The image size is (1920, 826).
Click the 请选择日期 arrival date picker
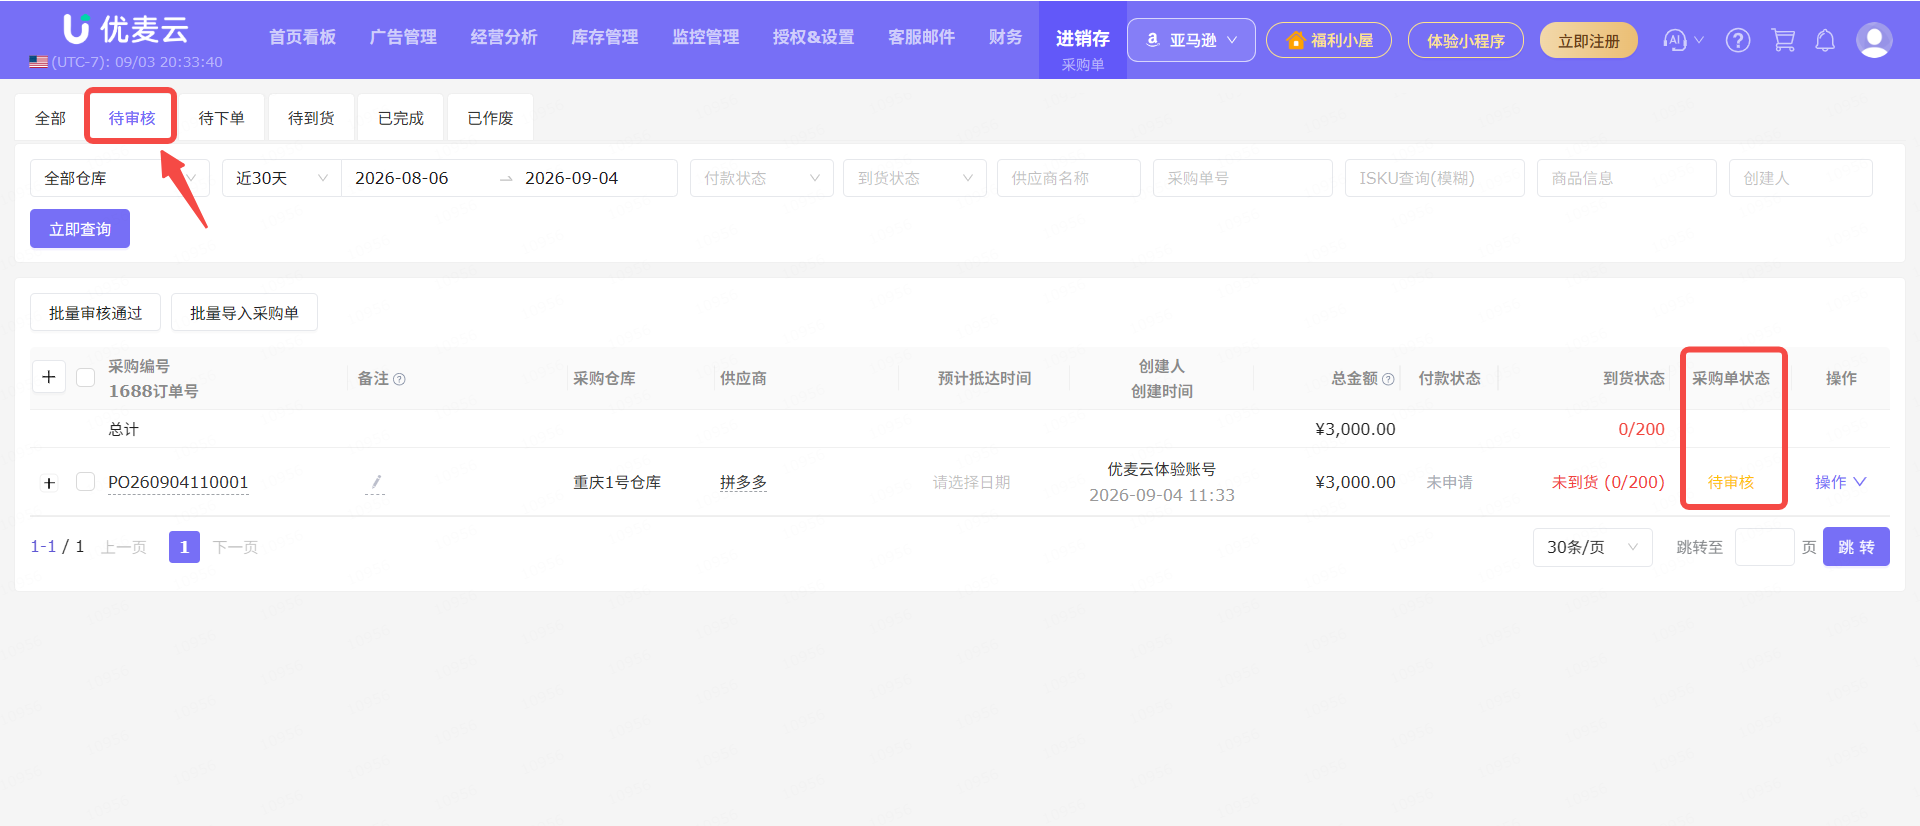[x=971, y=482]
